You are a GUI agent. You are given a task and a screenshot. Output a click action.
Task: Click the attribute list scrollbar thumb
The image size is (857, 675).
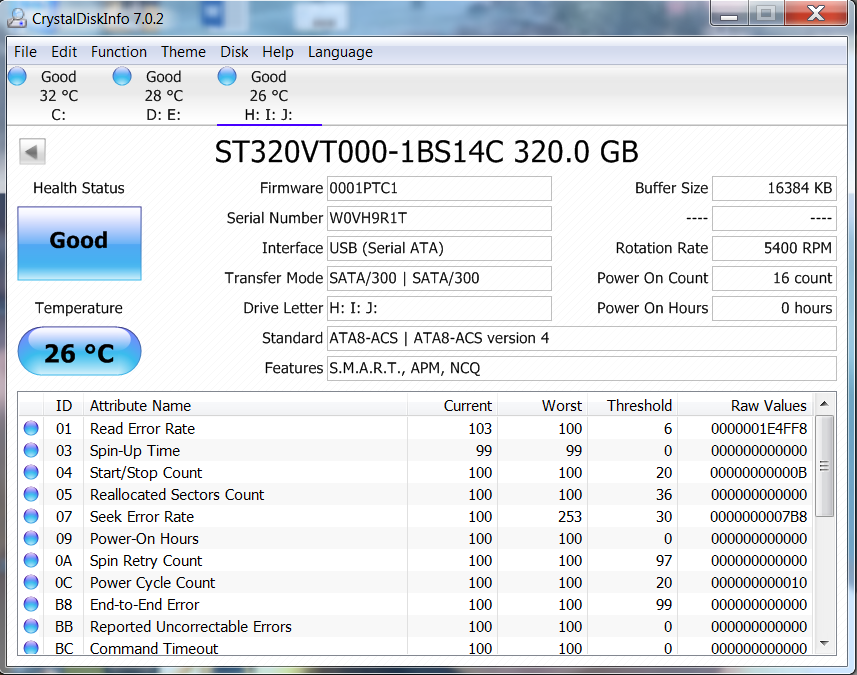coord(825,466)
